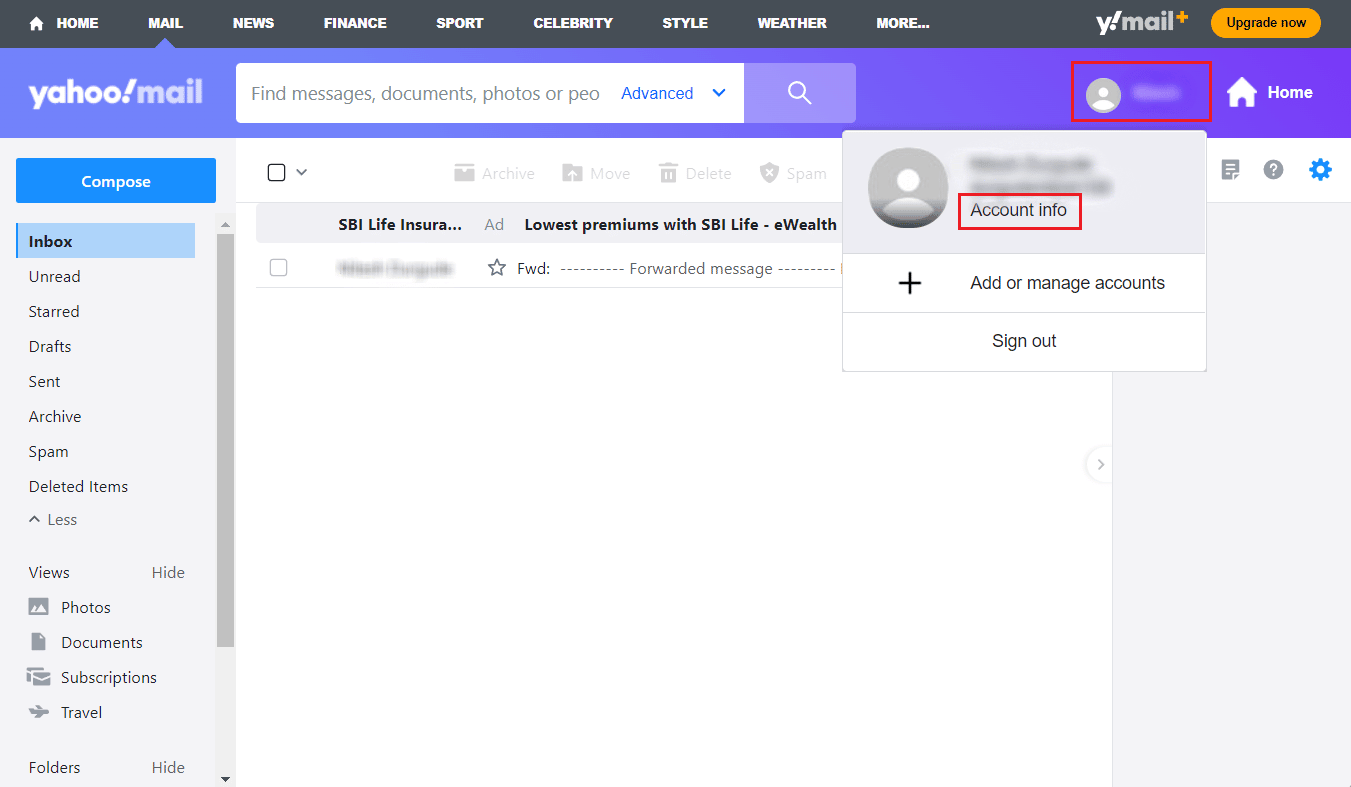Start a search with the magnifier icon
This screenshot has height=787, width=1351.
799,92
